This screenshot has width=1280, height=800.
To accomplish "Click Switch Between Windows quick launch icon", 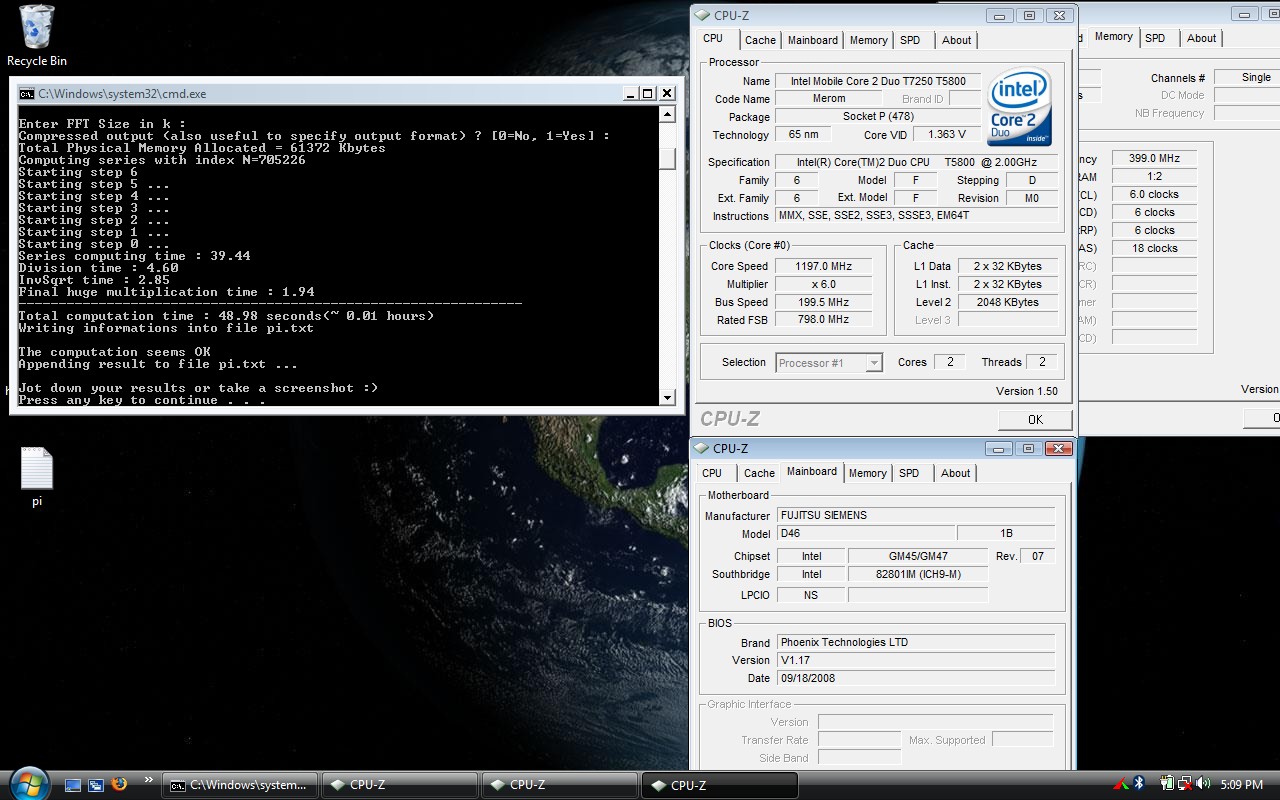I will coord(96,785).
